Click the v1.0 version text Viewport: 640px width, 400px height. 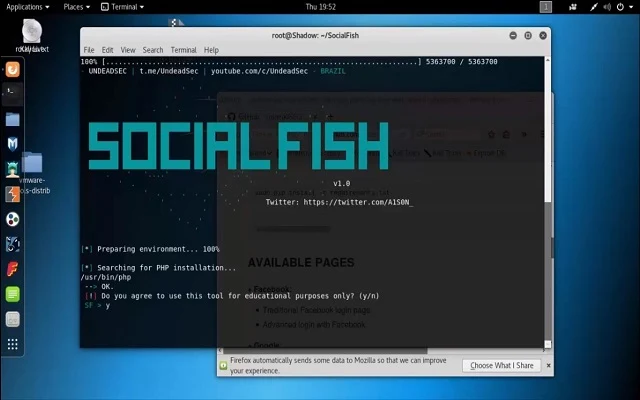point(342,184)
